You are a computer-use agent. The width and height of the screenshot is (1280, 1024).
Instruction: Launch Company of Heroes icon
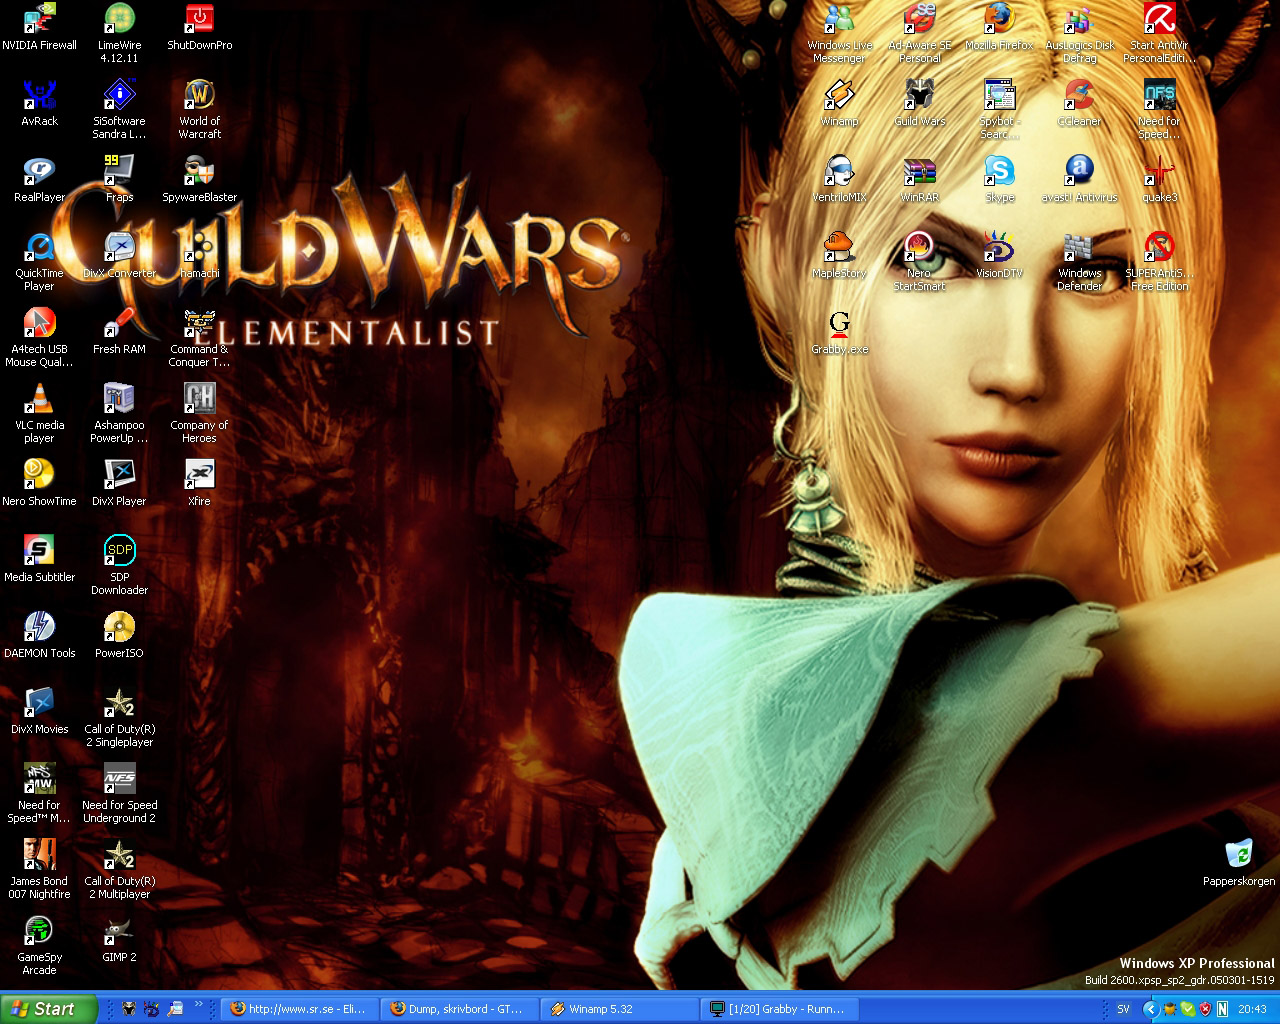pos(199,414)
